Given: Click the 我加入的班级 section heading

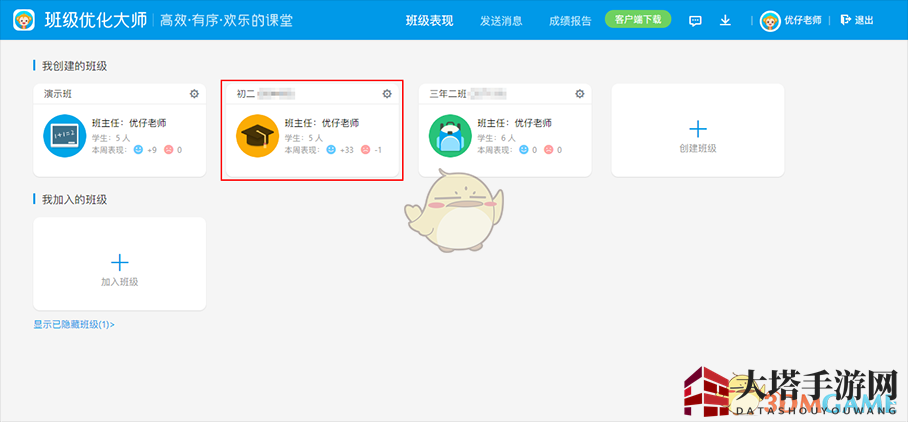Looking at the screenshot, I should pyautogui.click(x=75, y=200).
